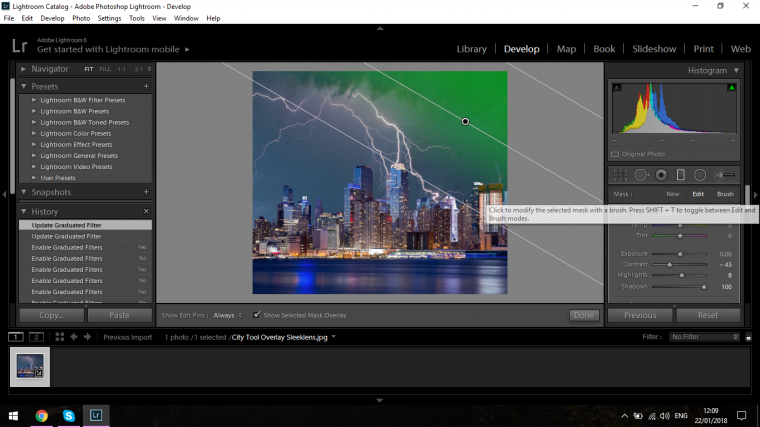
Task: Toggle the shadow clipping indicator in Histogram
Action: pos(617,87)
